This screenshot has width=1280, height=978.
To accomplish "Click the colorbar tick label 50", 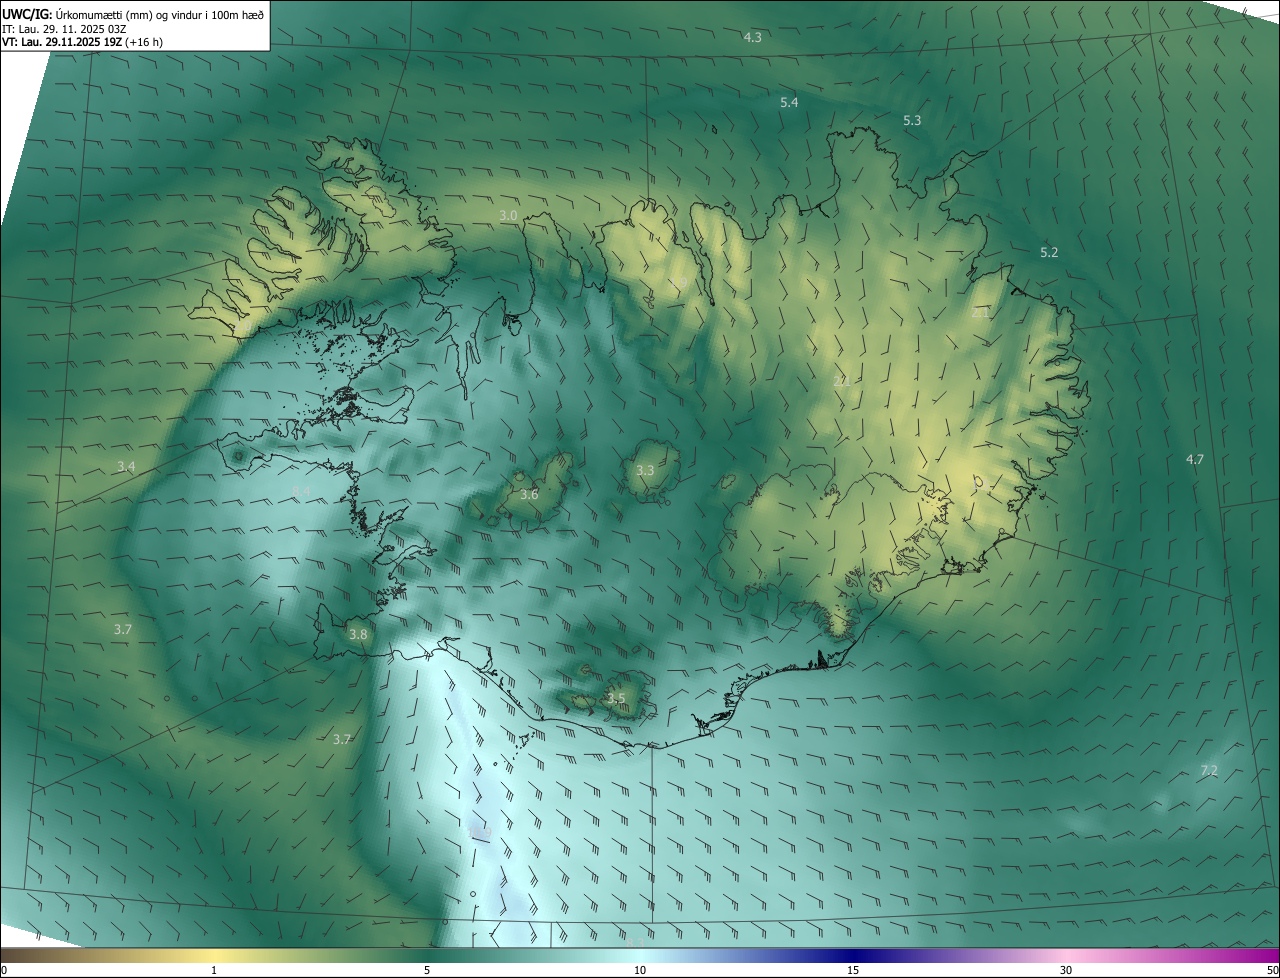I will [1272, 971].
